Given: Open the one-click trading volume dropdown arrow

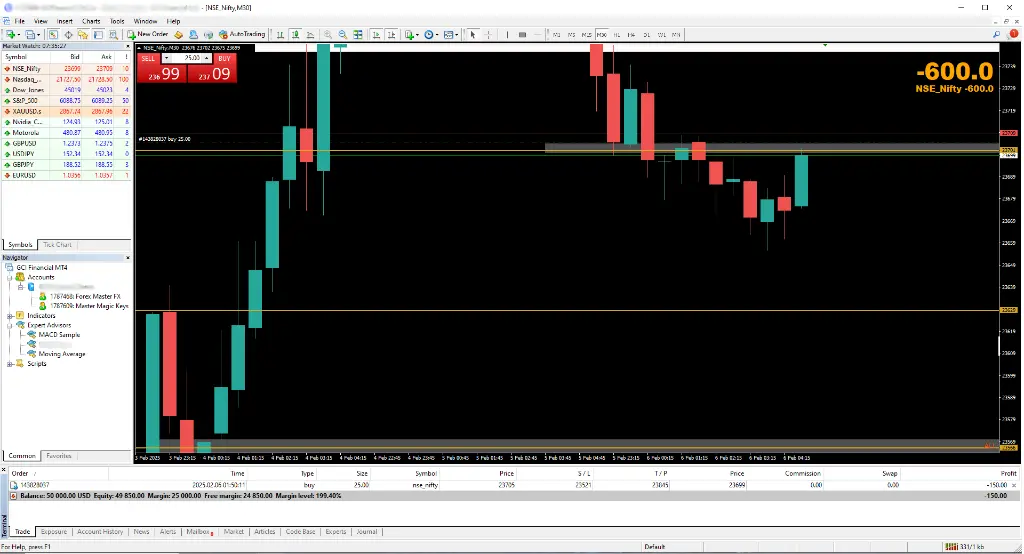Looking at the screenshot, I should coord(167,58).
